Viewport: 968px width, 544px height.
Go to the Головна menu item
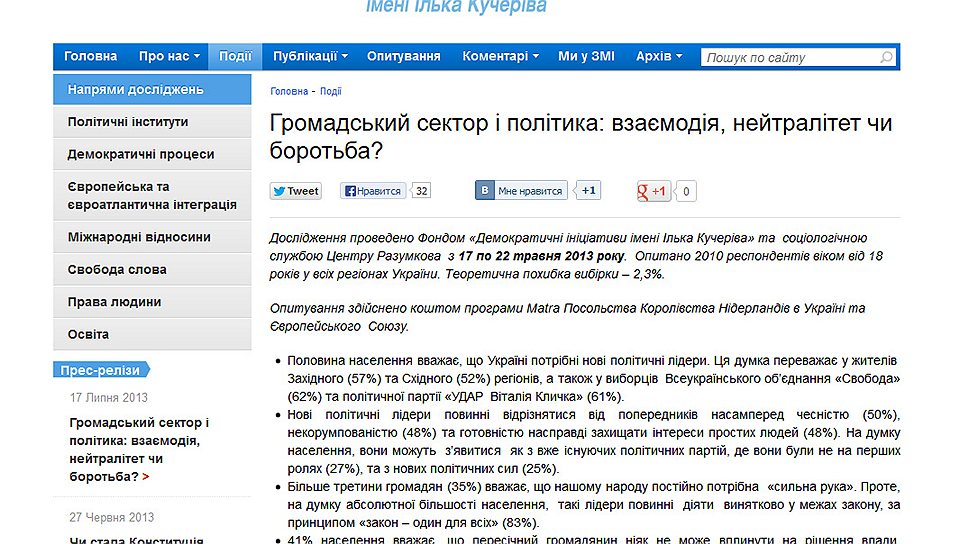[91, 57]
